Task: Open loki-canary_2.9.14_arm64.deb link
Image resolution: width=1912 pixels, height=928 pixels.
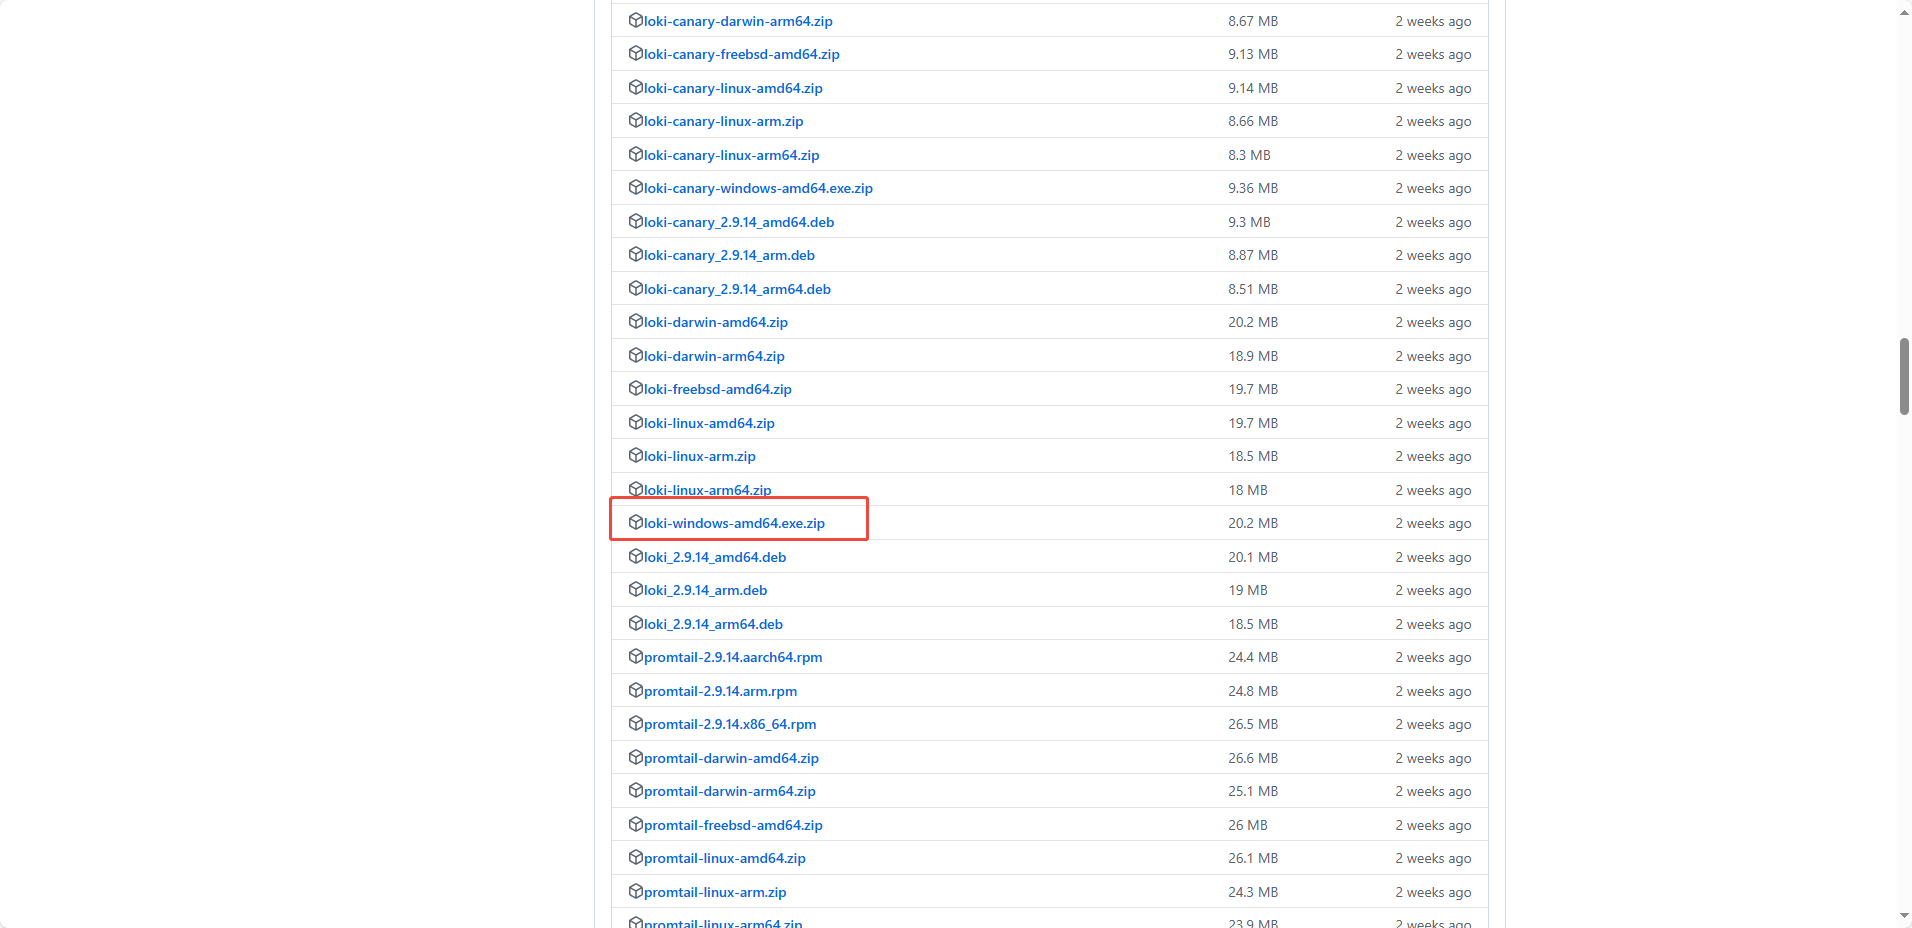Action: pyautogui.click(x=737, y=289)
